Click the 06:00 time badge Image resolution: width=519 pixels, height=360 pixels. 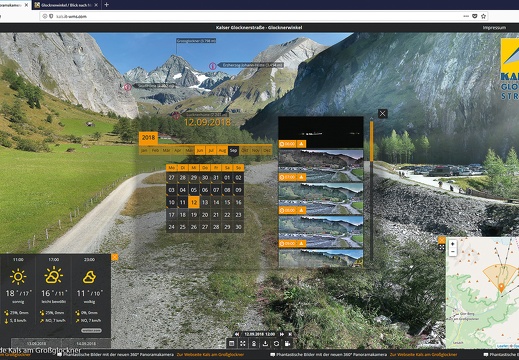tap(287, 144)
